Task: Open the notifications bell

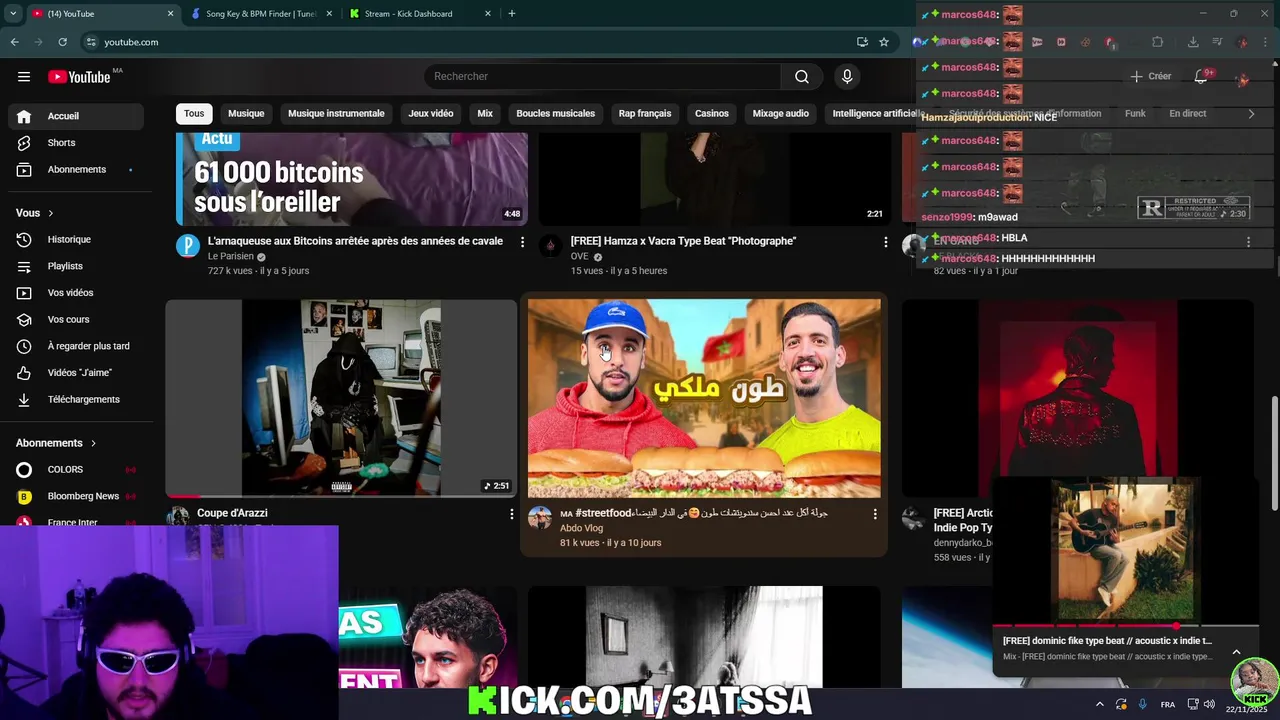Action: 1201,77
